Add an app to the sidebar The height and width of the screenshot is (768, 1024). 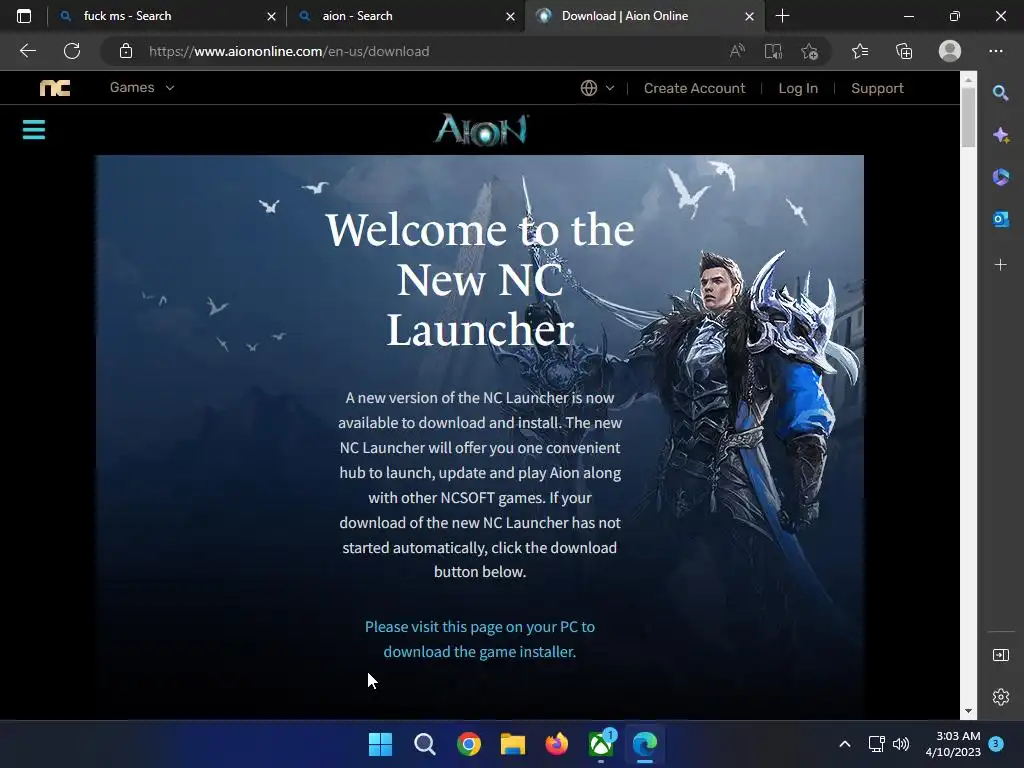1000,264
